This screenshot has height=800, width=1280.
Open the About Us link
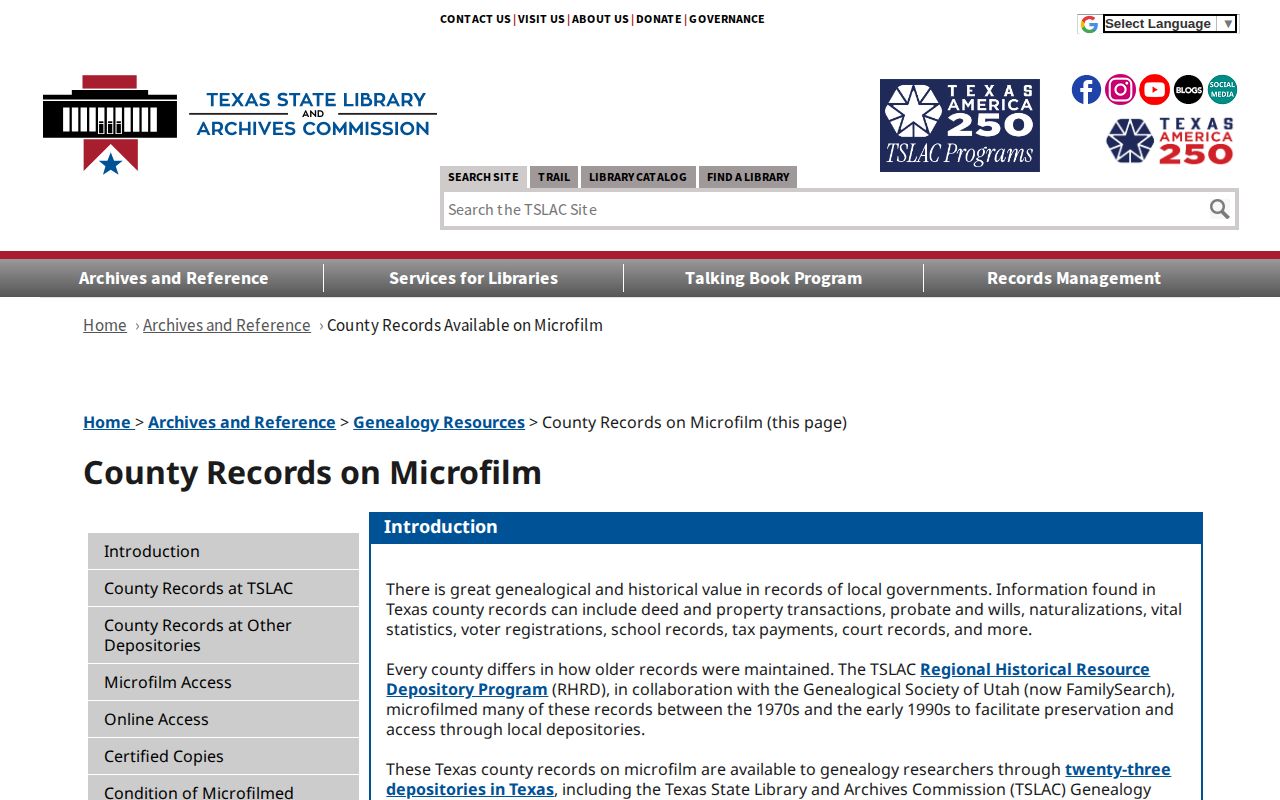click(x=600, y=19)
